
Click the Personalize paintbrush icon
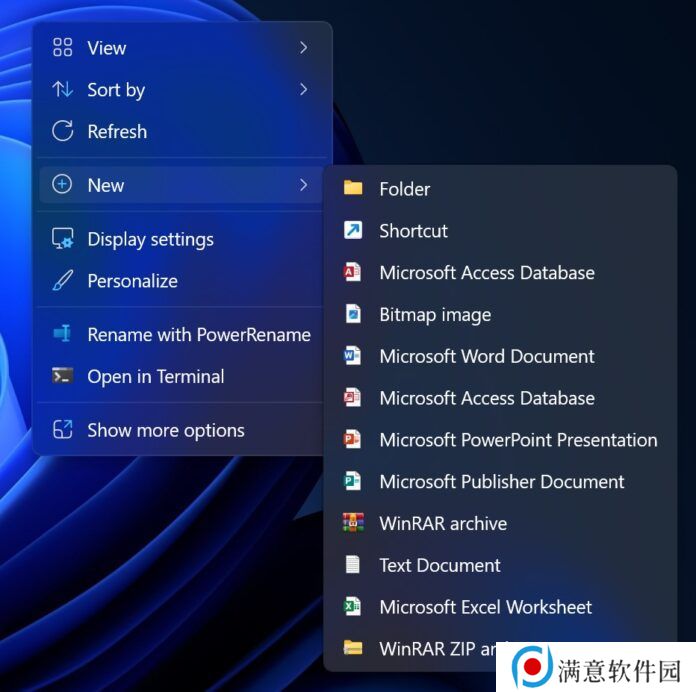62,281
